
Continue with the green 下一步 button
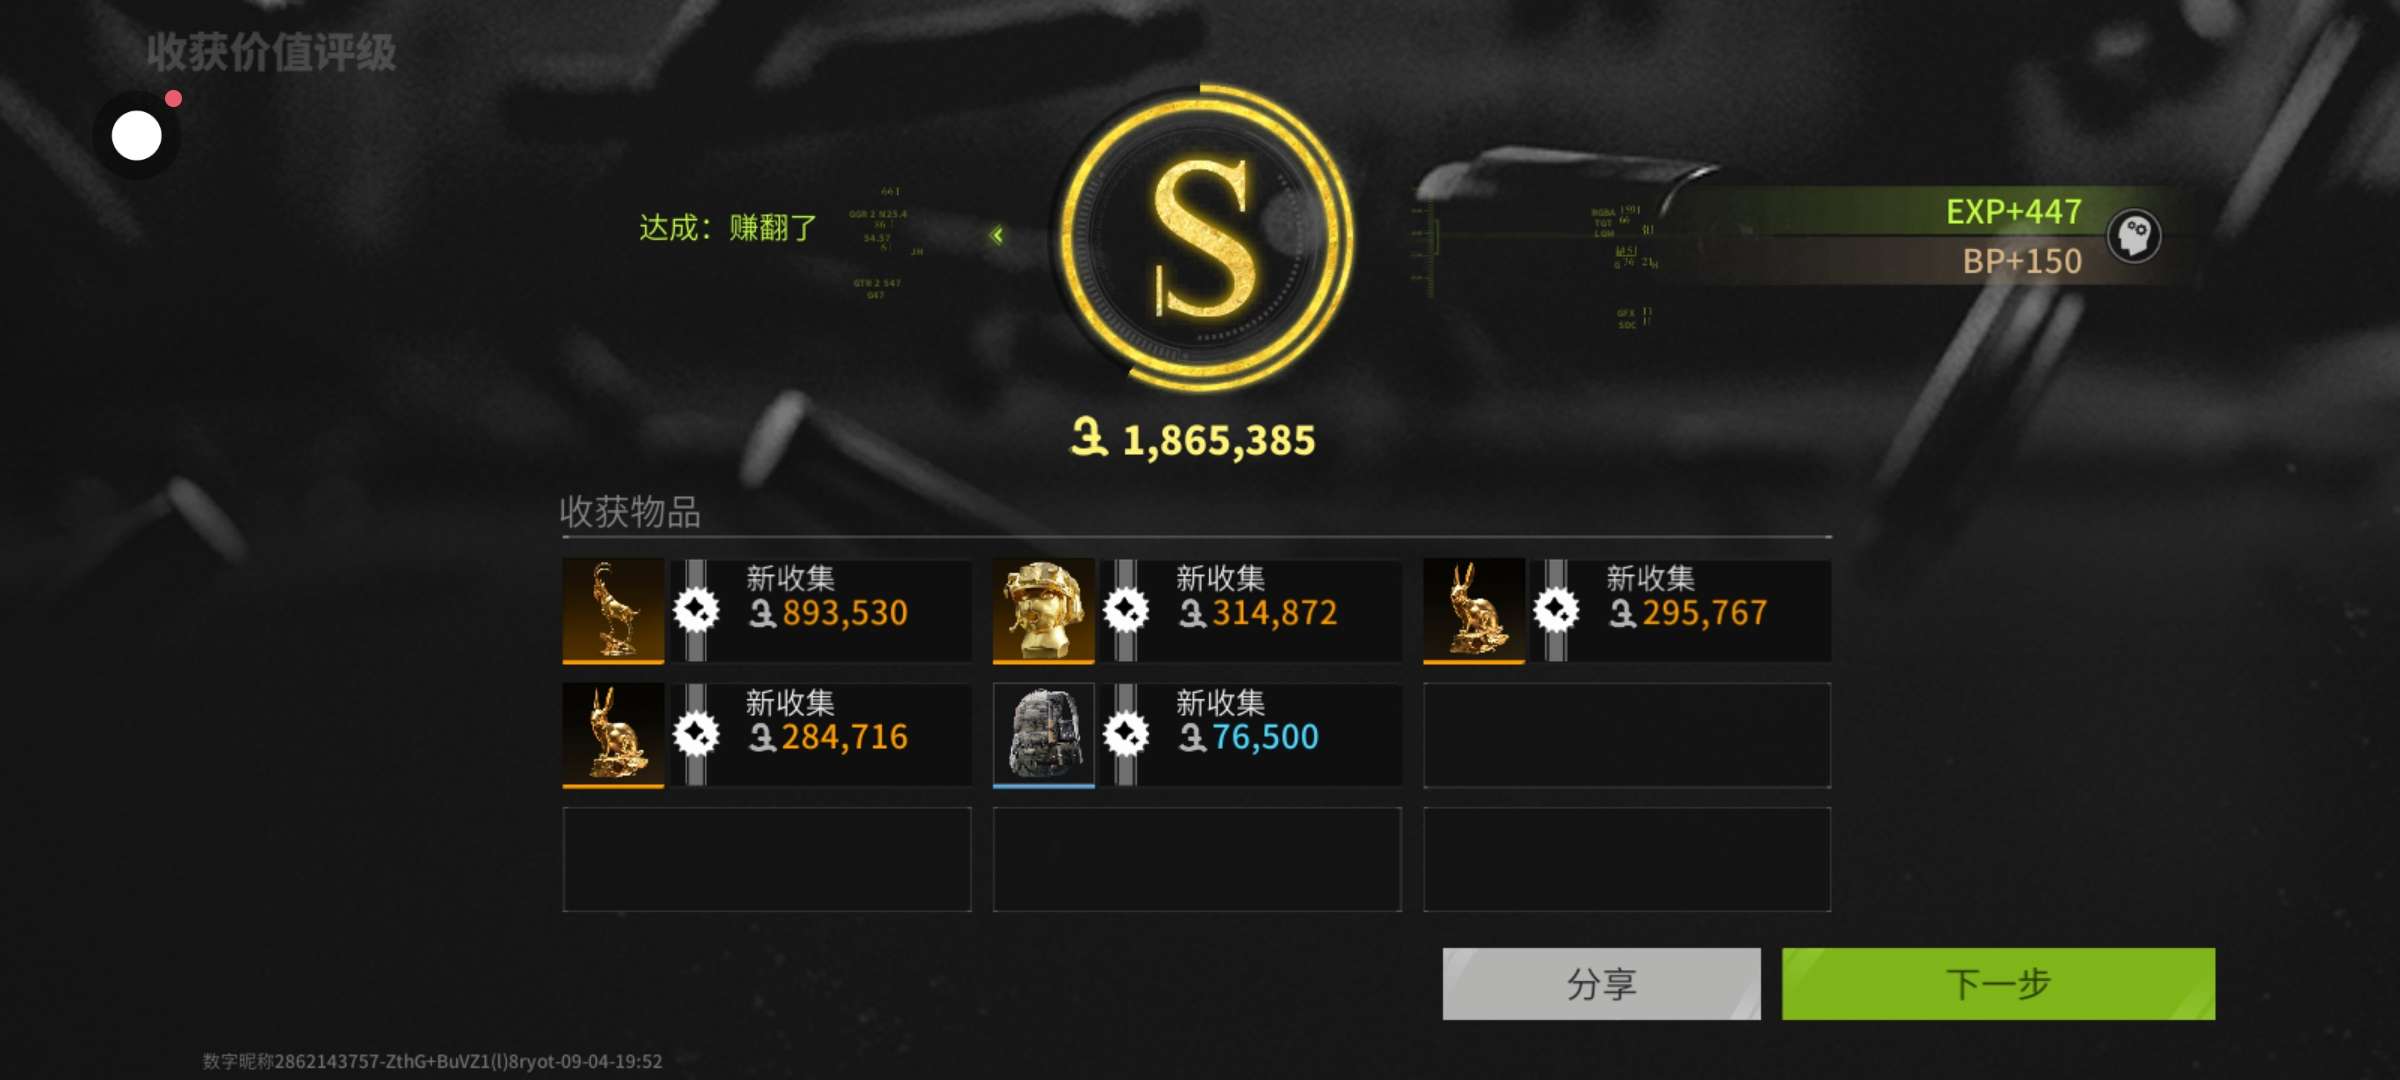[1998, 984]
